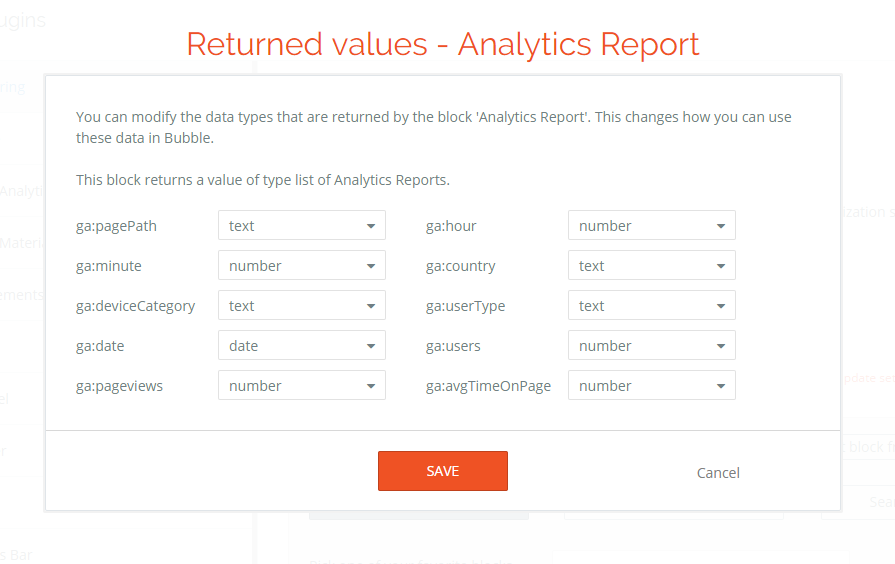
Task: Open the ga:hour type dropdown
Action: pyautogui.click(x=650, y=226)
